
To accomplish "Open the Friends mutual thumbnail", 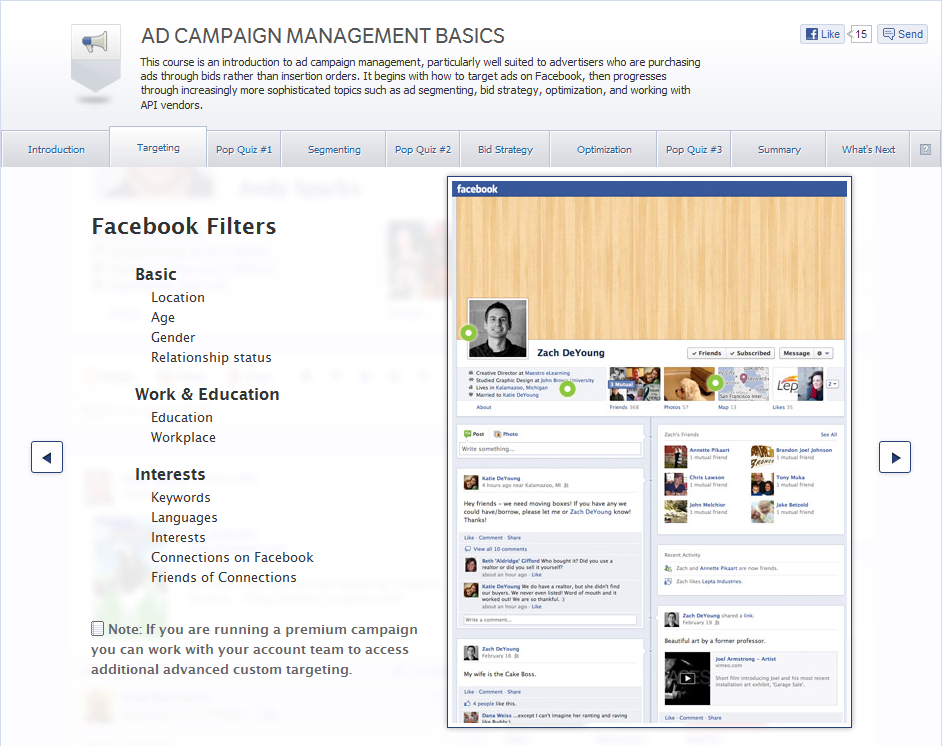I will [635, 384].
